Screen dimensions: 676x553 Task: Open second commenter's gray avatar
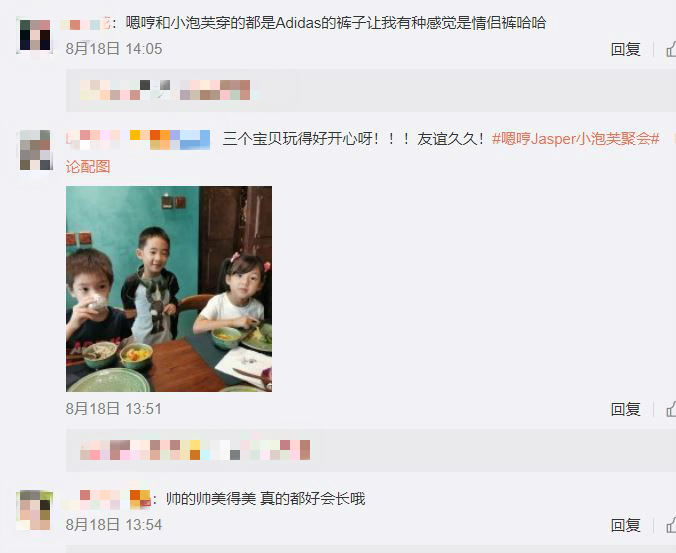[36, 150]
